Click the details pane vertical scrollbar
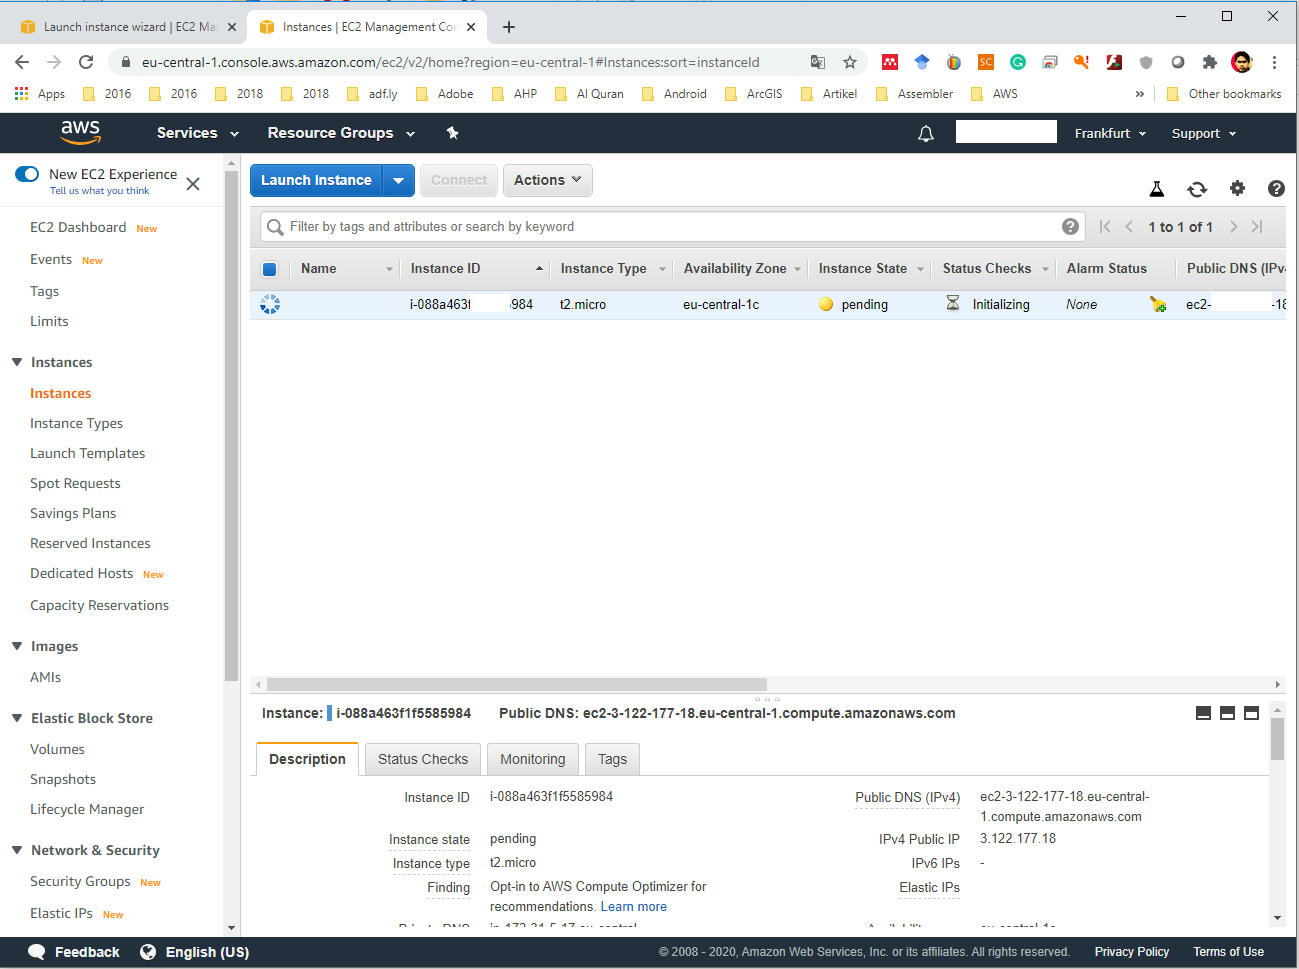Image resolution: width=1299 pixels, height=969 pixels. pyautogui.click(x=1277, y=739)
